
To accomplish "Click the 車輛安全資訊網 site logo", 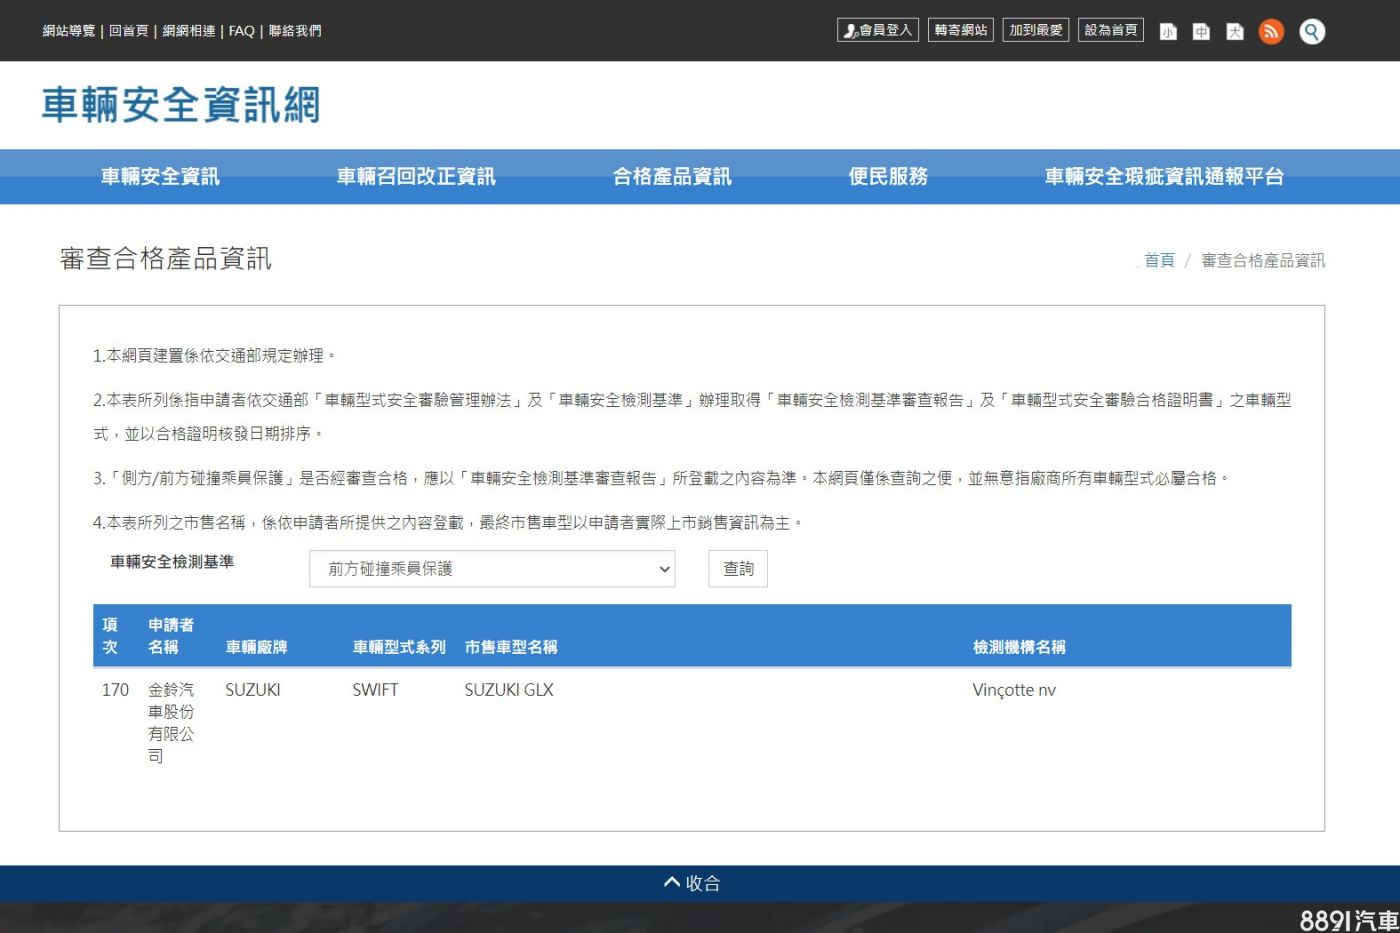I will pos(181,105).
